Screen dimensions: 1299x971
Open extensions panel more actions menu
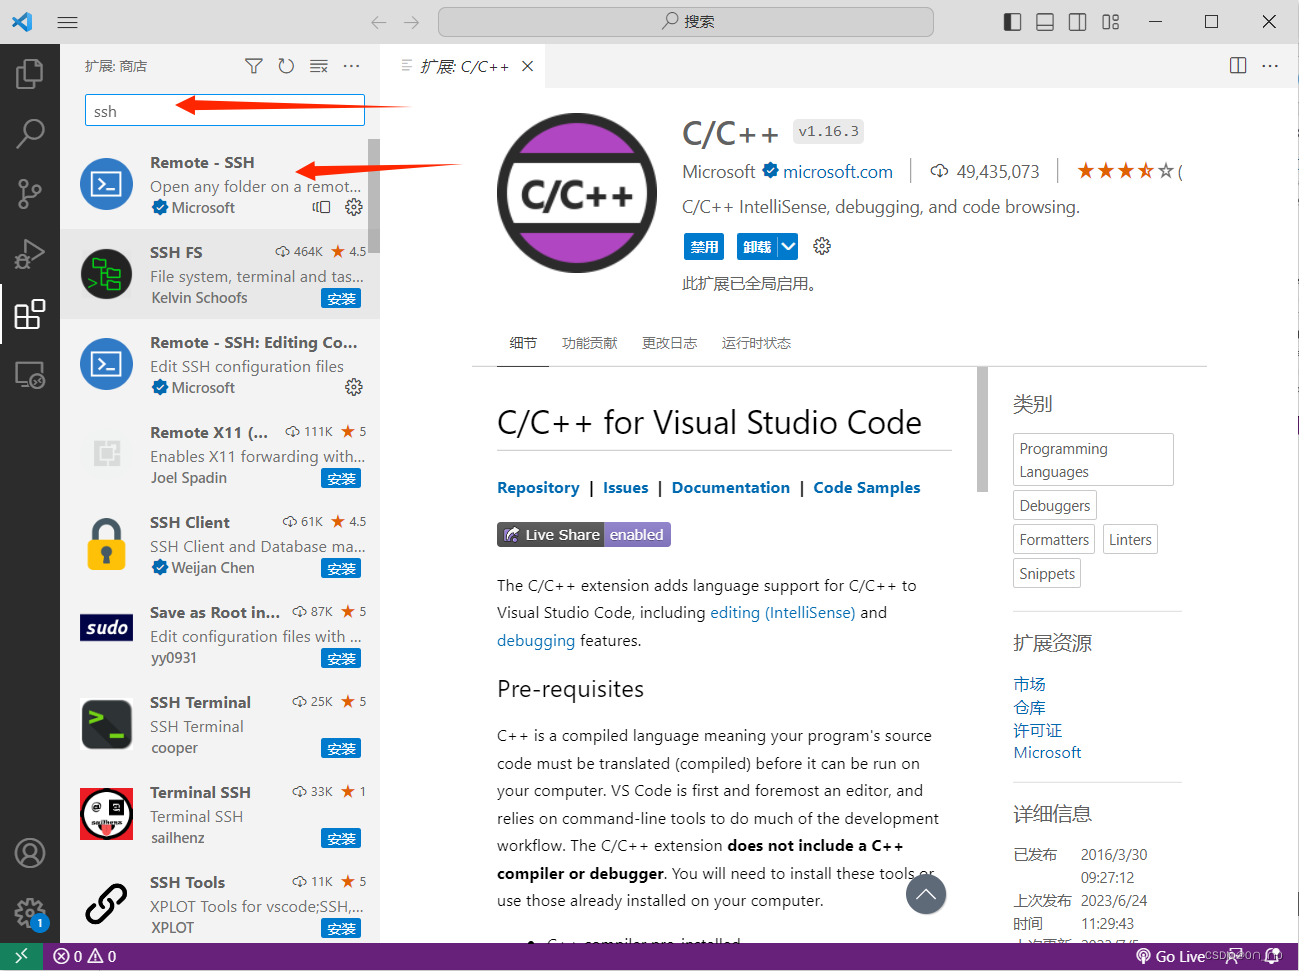(351, 66)
